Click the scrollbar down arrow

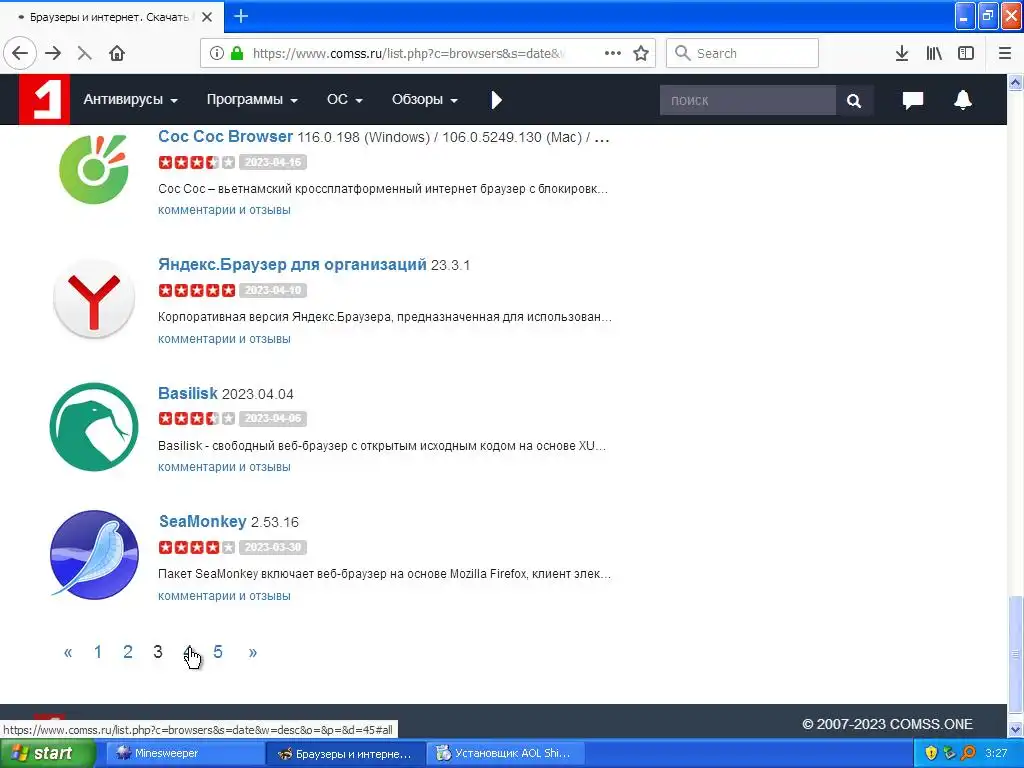coord(1015,729)
